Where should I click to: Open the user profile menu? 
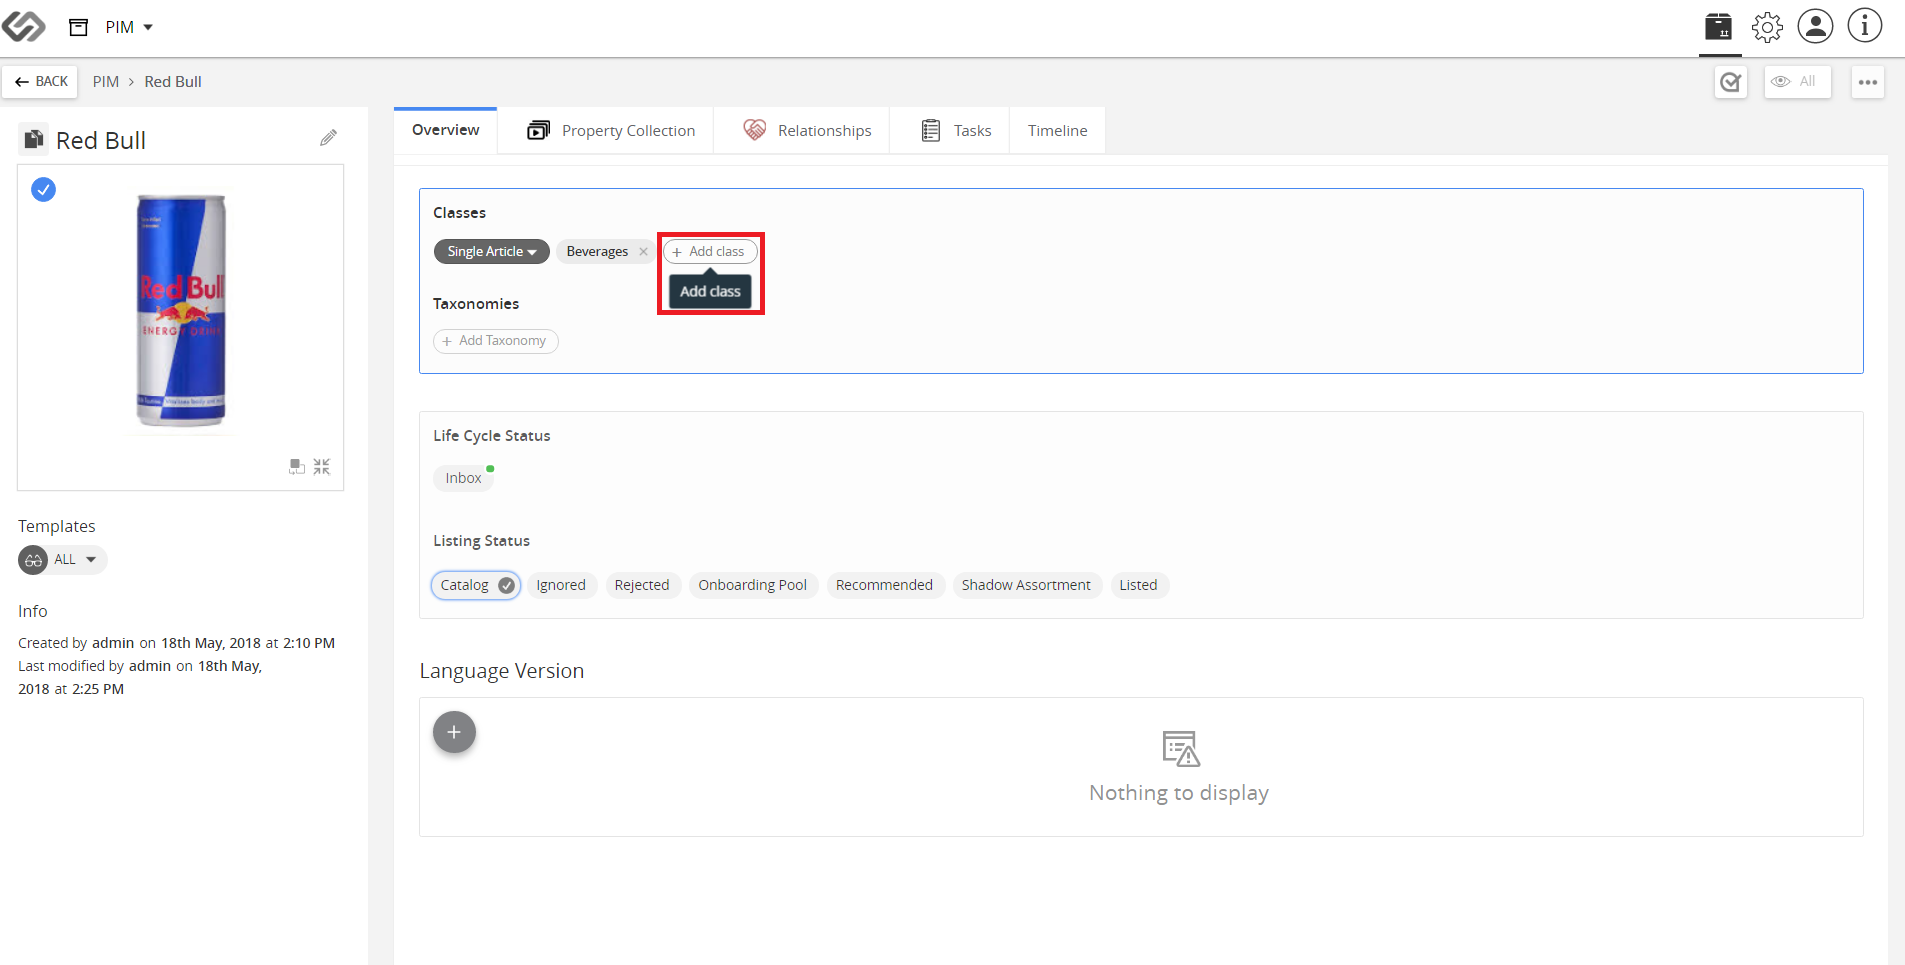point(1815,26)
